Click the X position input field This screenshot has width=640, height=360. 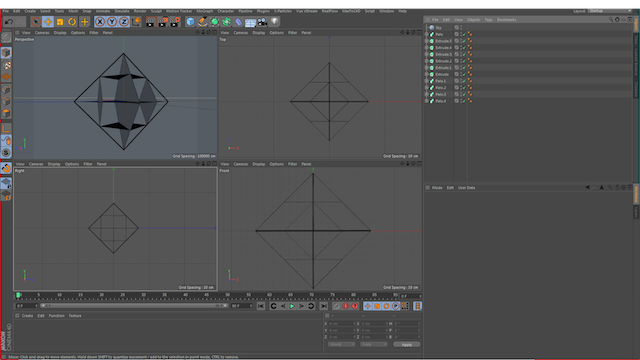(x=341, y=324)
